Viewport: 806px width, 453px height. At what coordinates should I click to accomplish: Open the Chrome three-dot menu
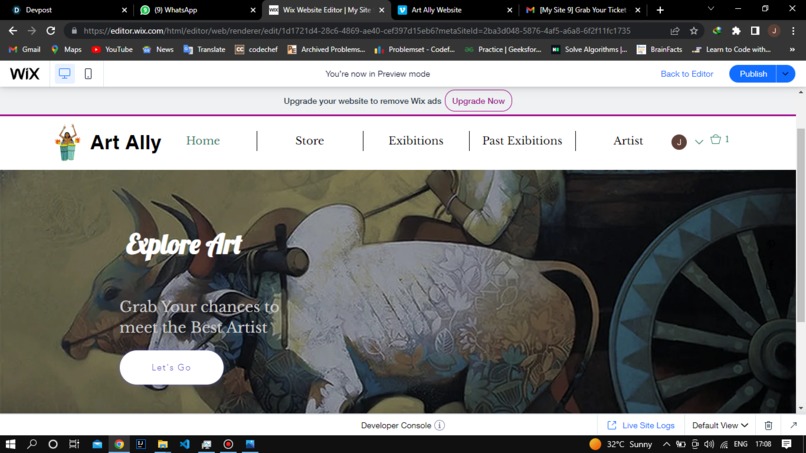click(x=793, y=31)
